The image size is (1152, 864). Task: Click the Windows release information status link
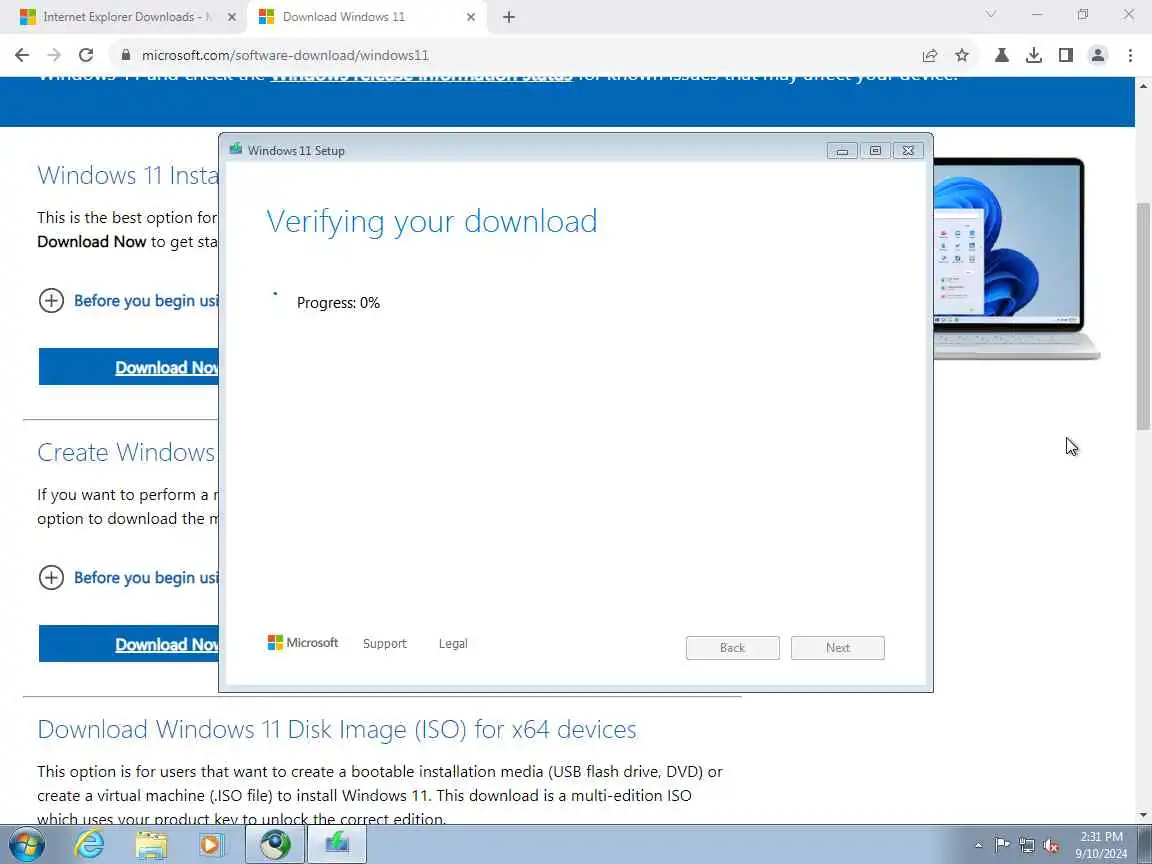421,76
